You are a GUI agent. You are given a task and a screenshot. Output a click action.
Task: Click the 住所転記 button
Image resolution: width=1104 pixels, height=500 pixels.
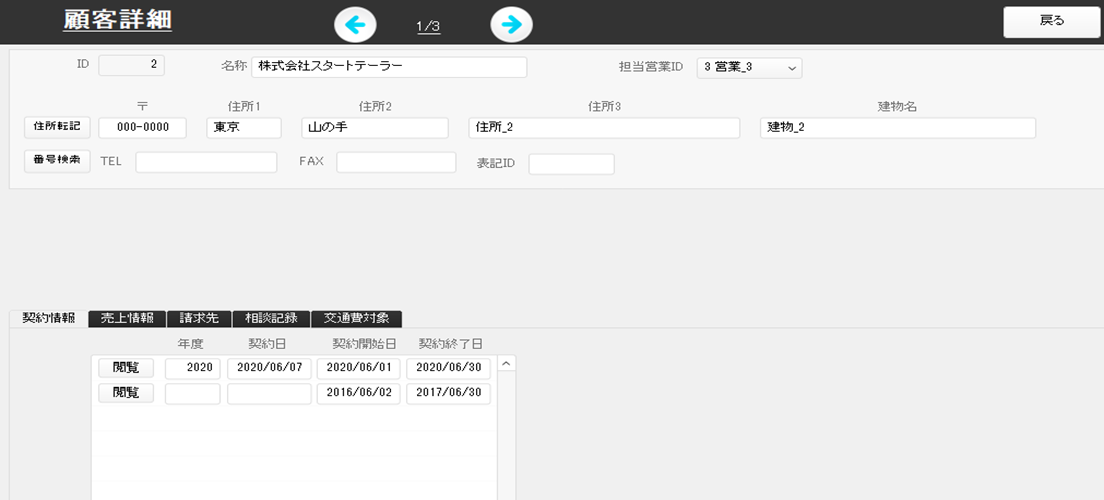tap(58, 127)
